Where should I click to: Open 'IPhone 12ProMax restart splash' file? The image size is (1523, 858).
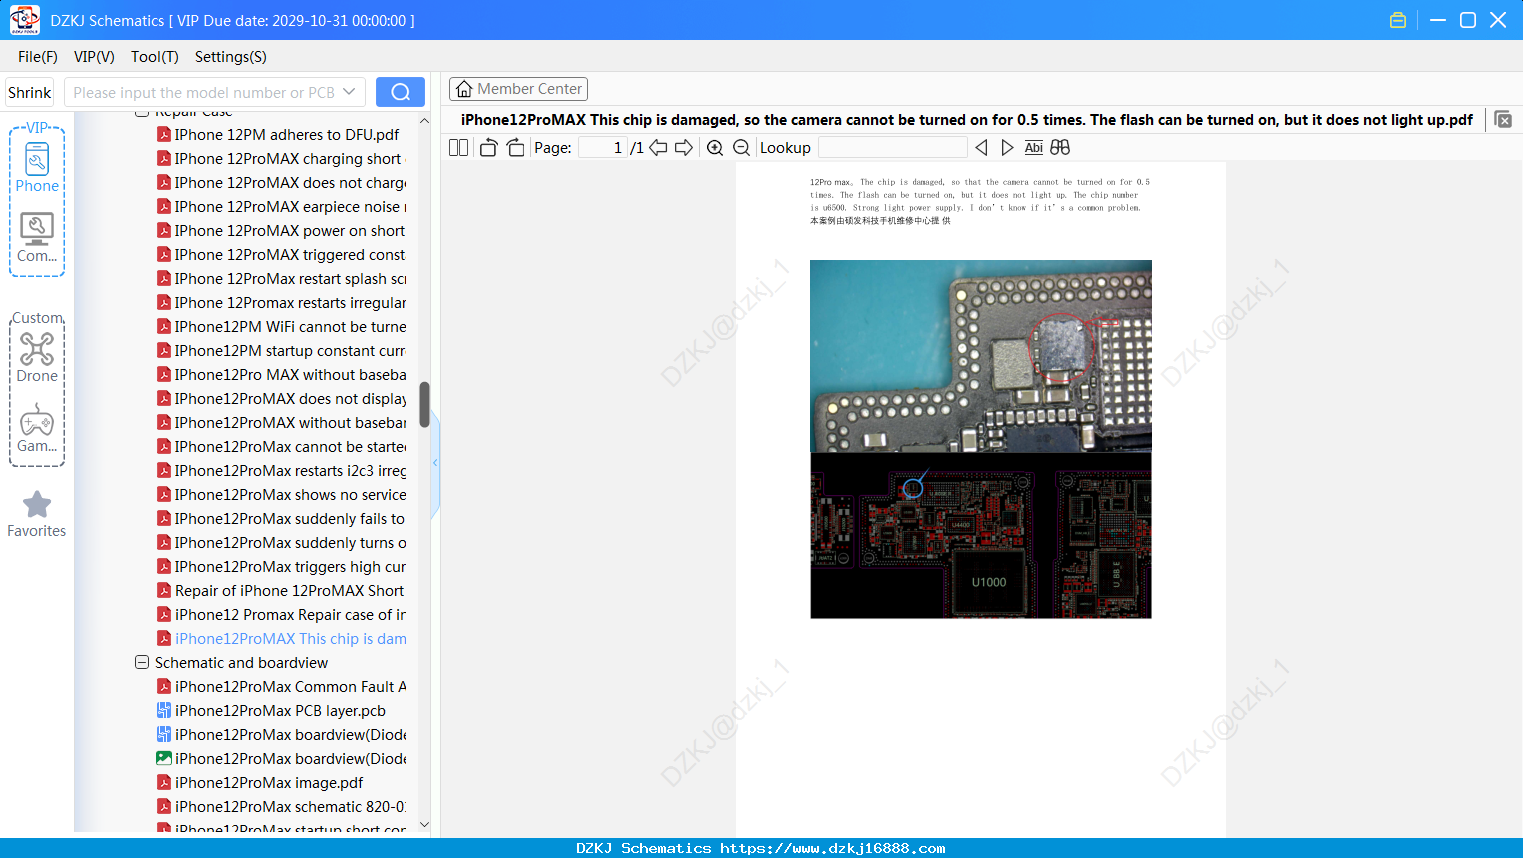[x=281, y=279]
